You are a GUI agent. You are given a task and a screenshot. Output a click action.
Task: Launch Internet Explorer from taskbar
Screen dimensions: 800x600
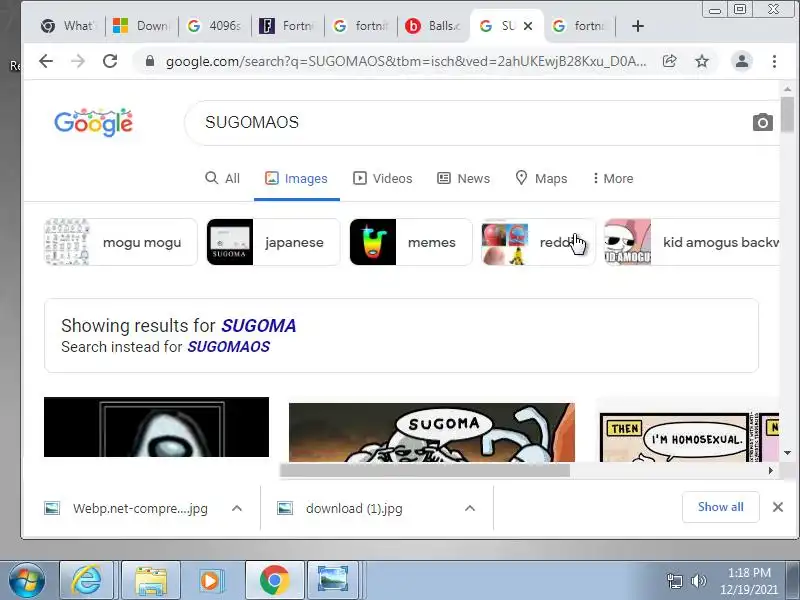[x=87, y=581]
